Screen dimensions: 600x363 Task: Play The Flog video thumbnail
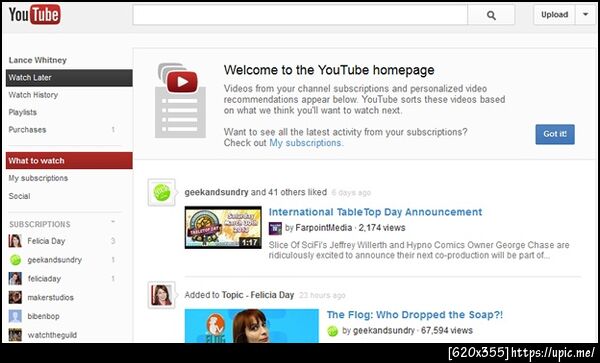coord(252,326)
